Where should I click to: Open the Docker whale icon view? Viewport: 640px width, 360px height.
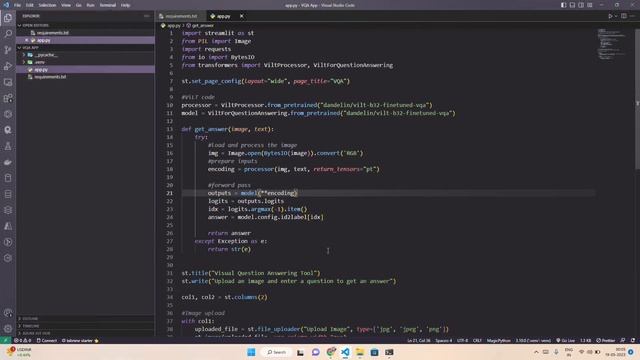tap(8, 162)
